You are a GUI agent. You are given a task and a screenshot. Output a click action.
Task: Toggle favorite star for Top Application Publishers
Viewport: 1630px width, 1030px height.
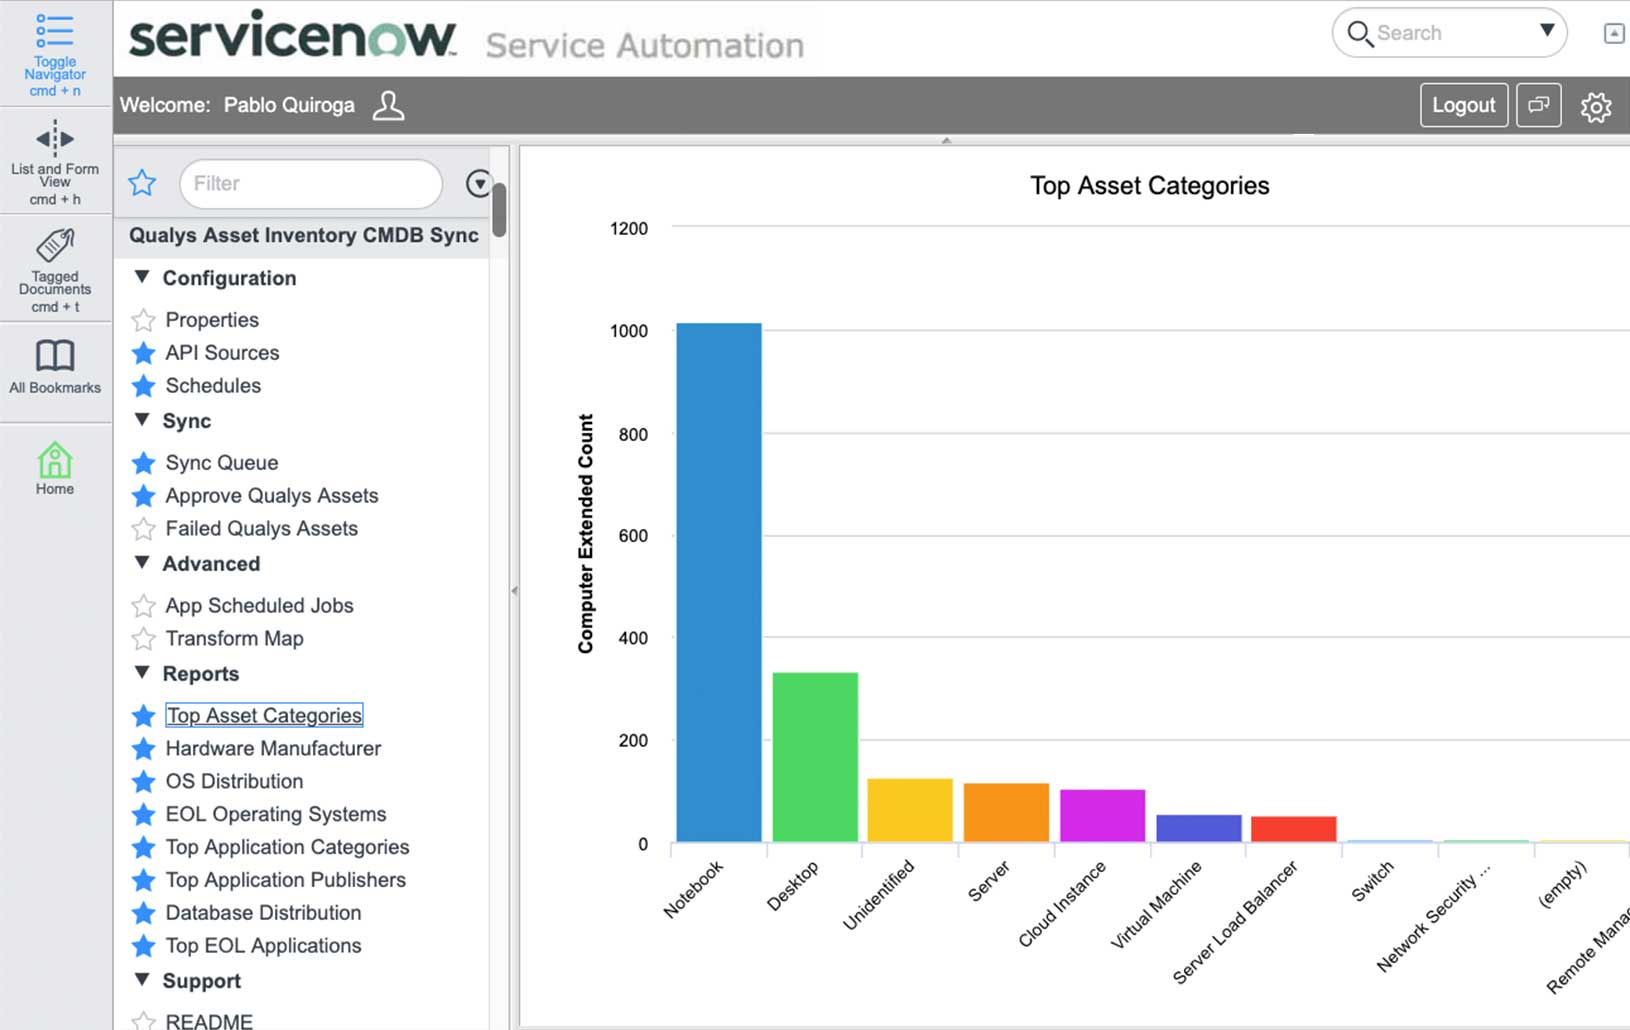[x=143, y=881]
